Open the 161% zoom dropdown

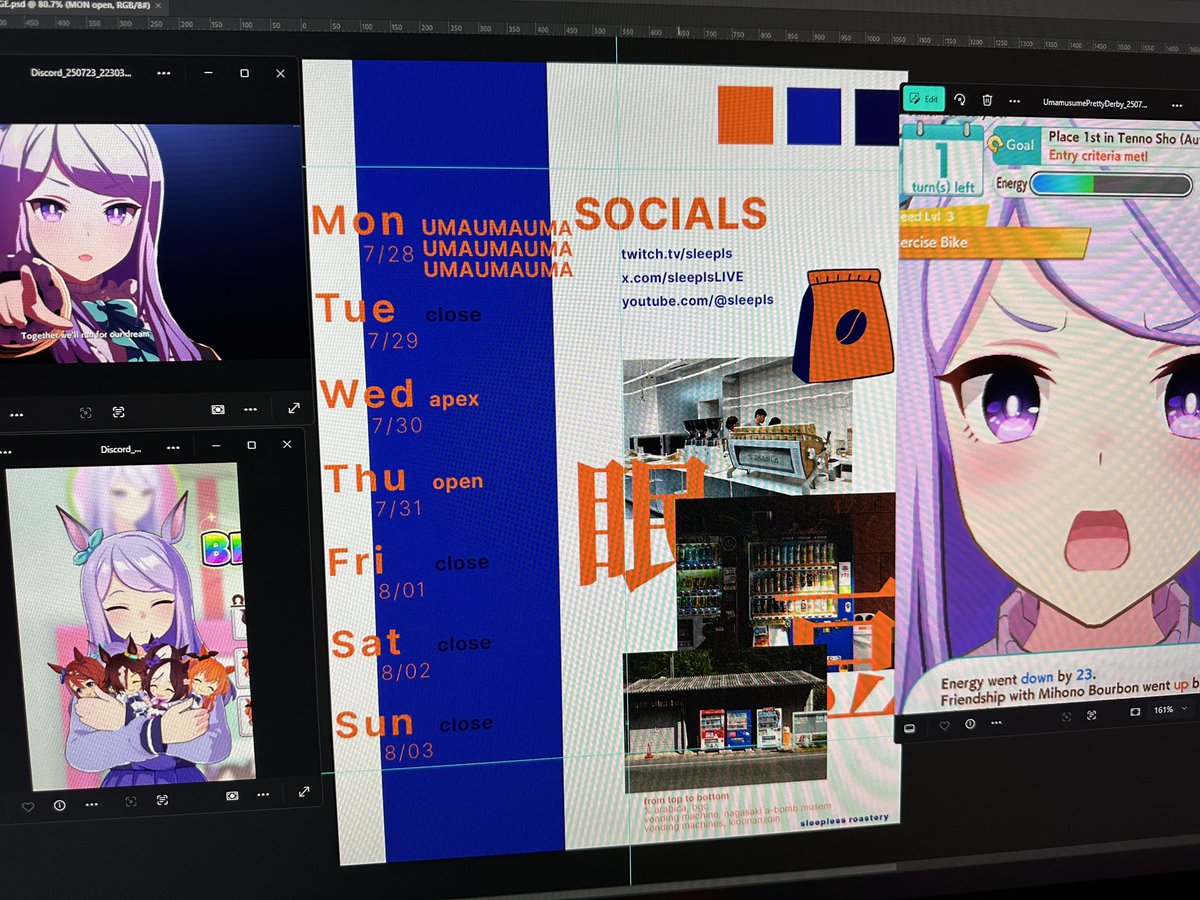point(1170,709)
